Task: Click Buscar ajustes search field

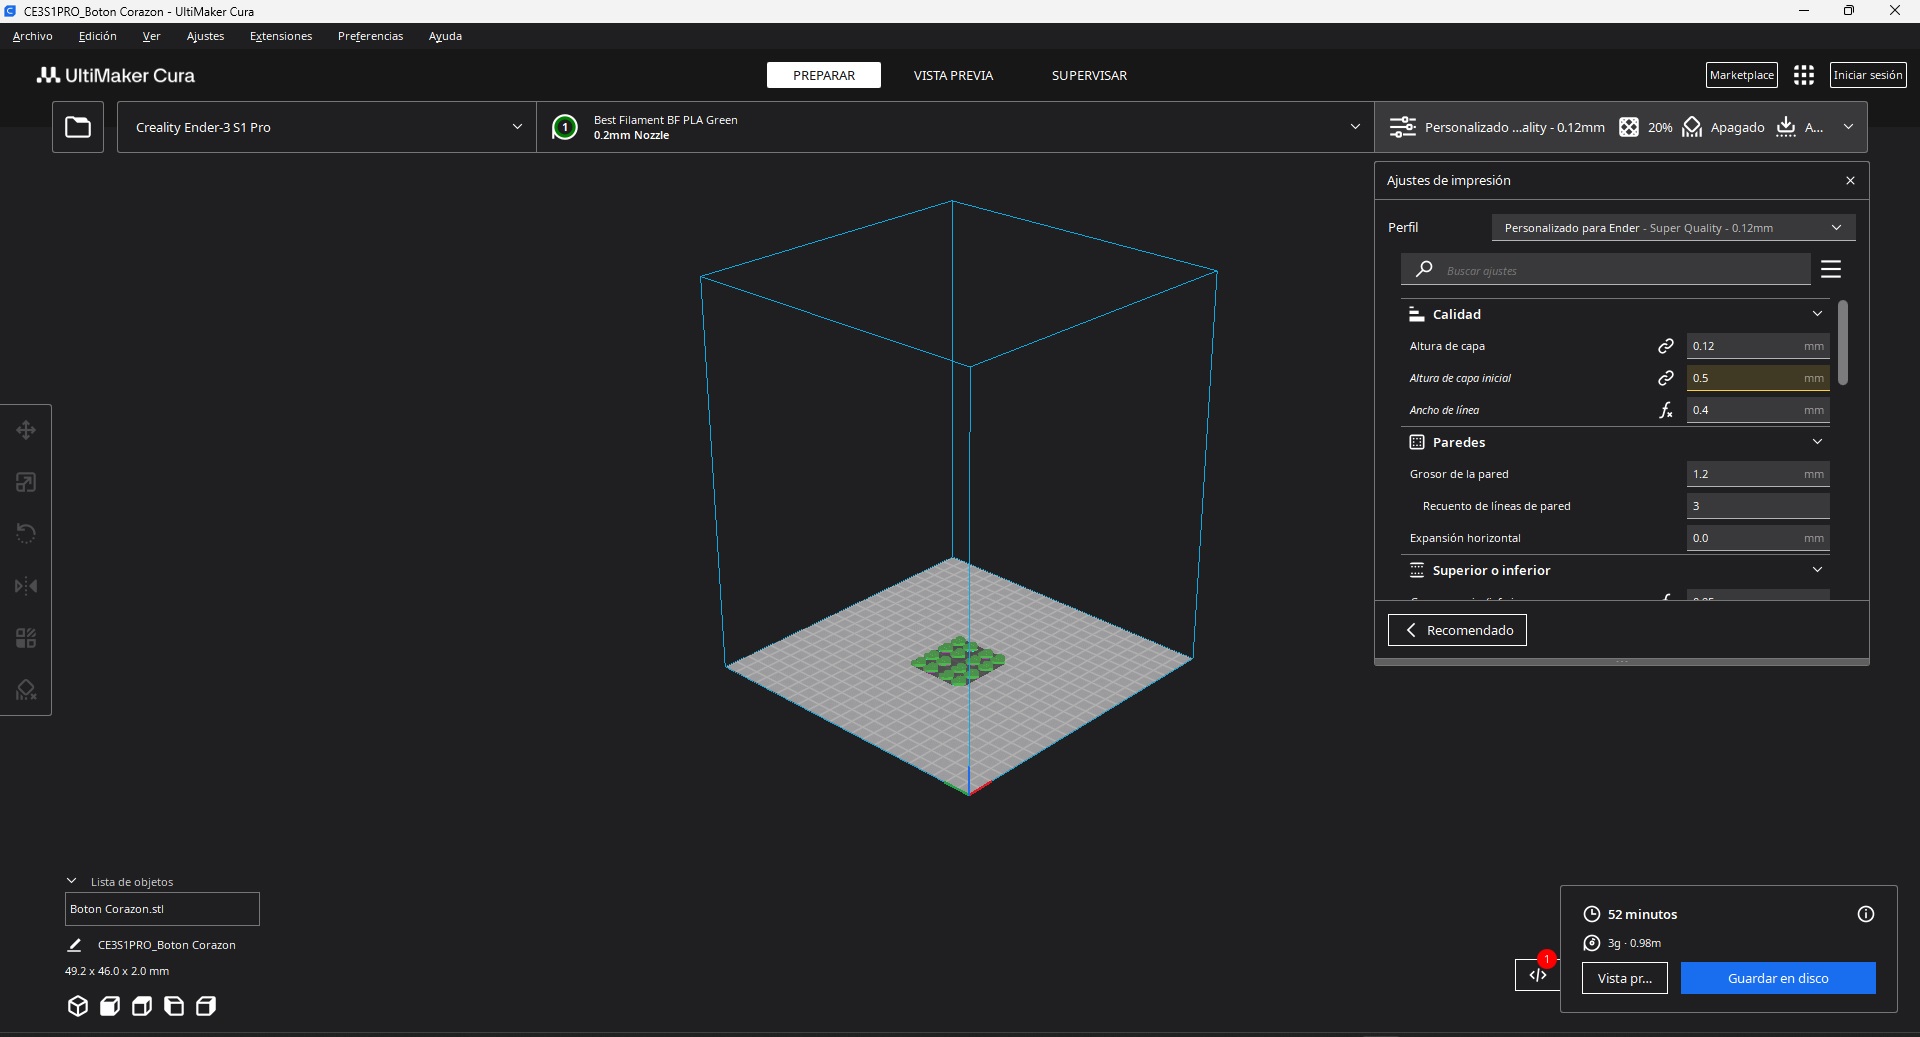Action: (1606, 270)
